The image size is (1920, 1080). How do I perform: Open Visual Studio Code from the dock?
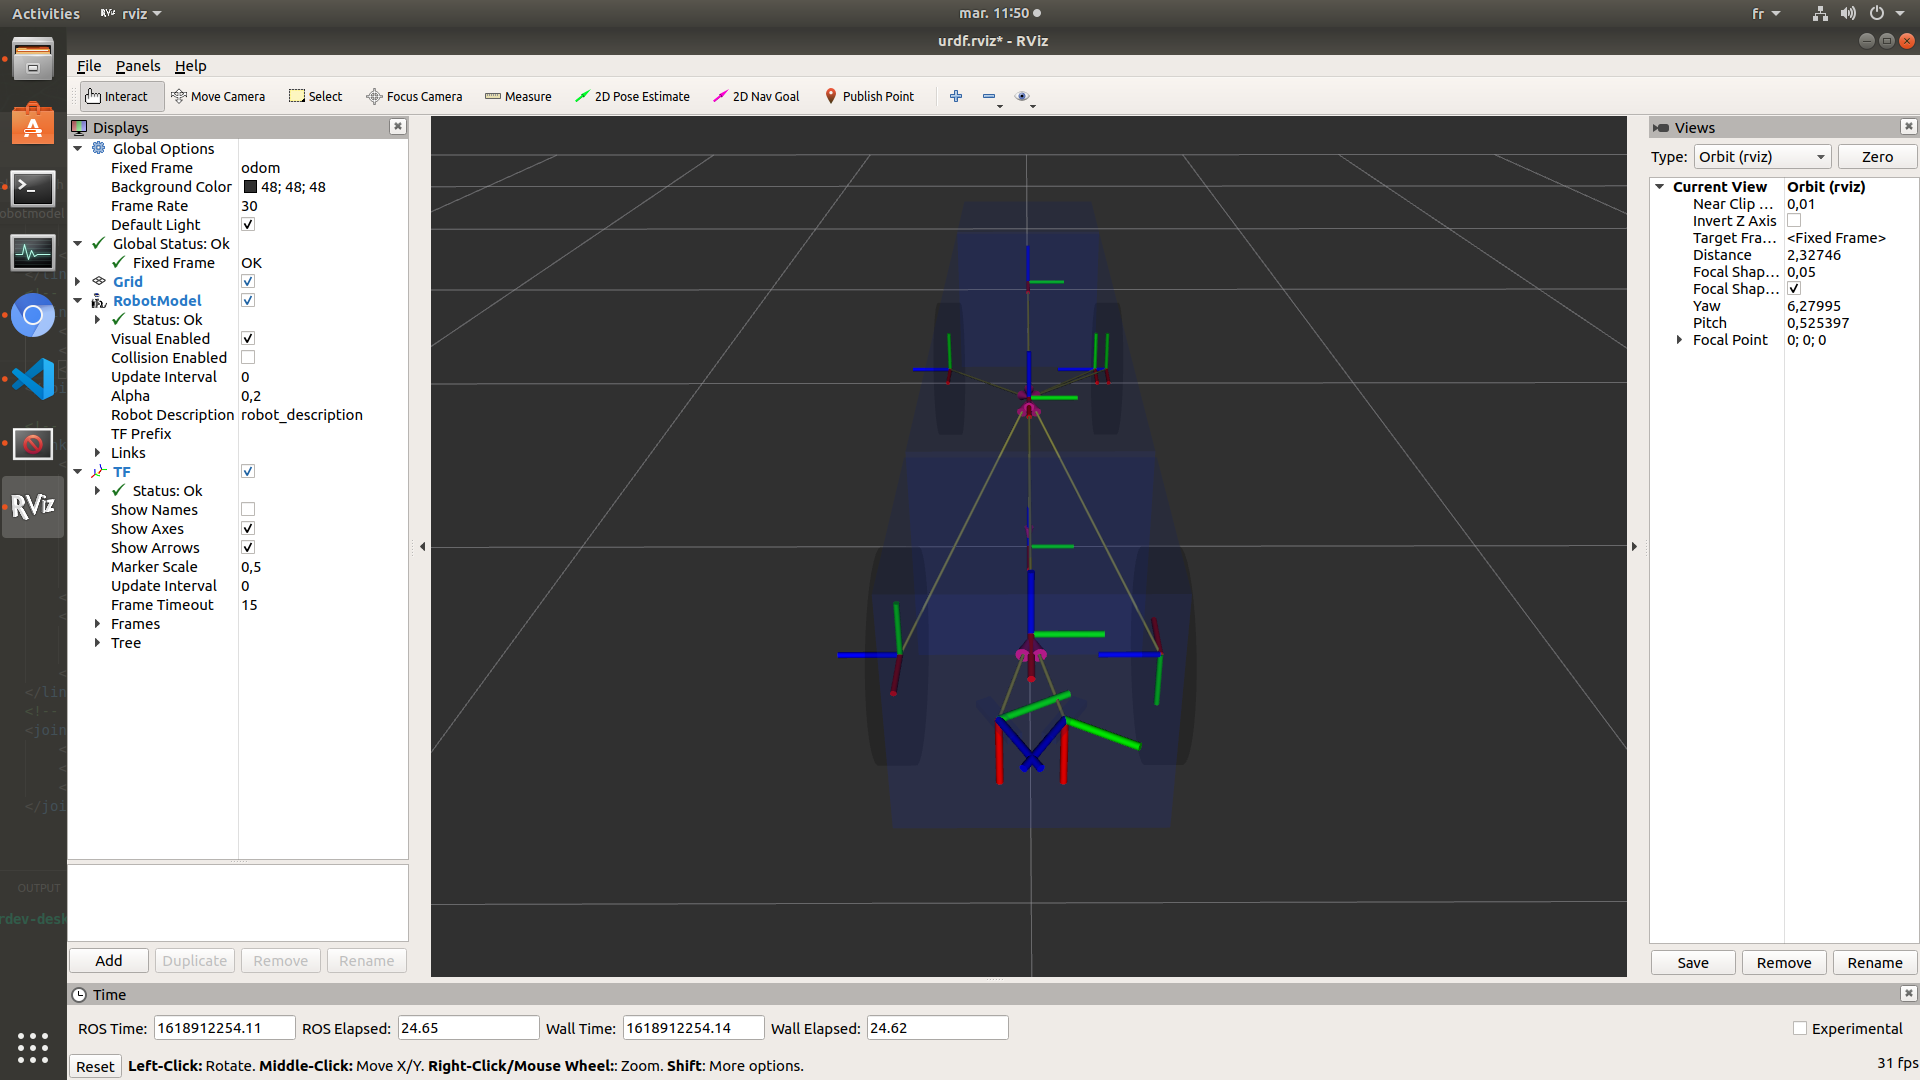33,379
